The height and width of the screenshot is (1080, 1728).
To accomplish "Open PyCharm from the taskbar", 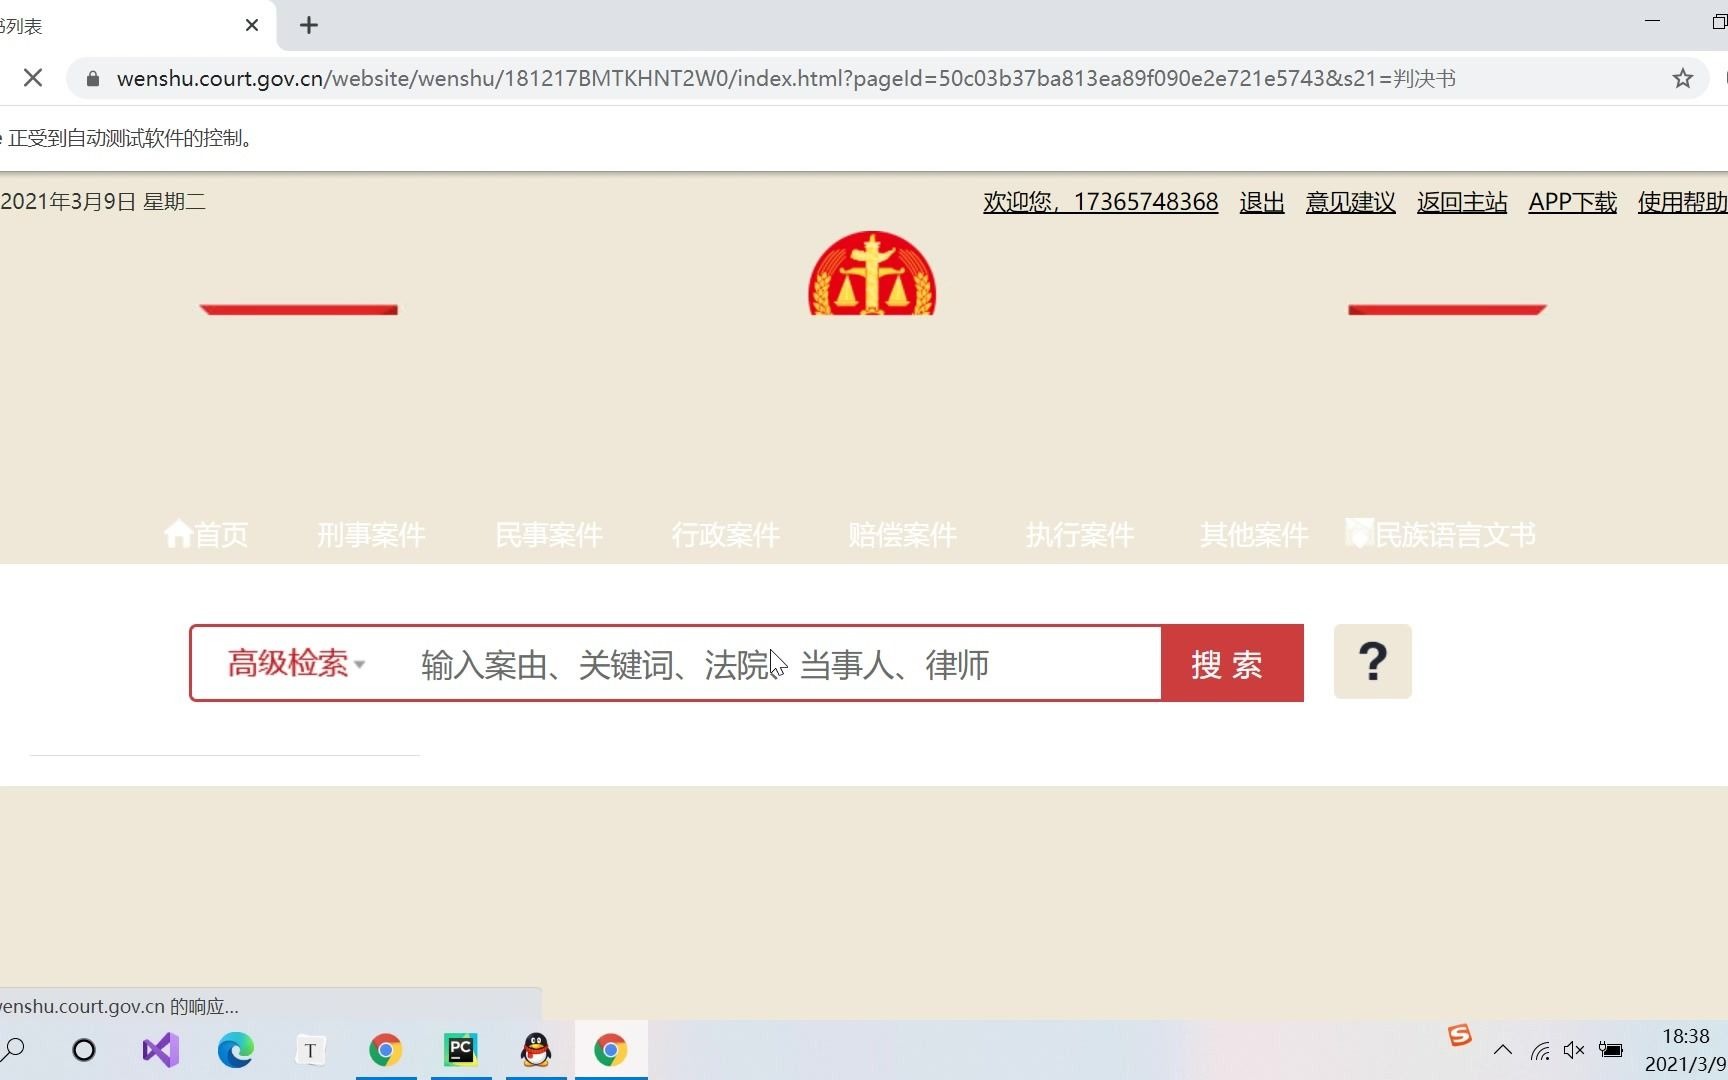I will coord(461,1050).
